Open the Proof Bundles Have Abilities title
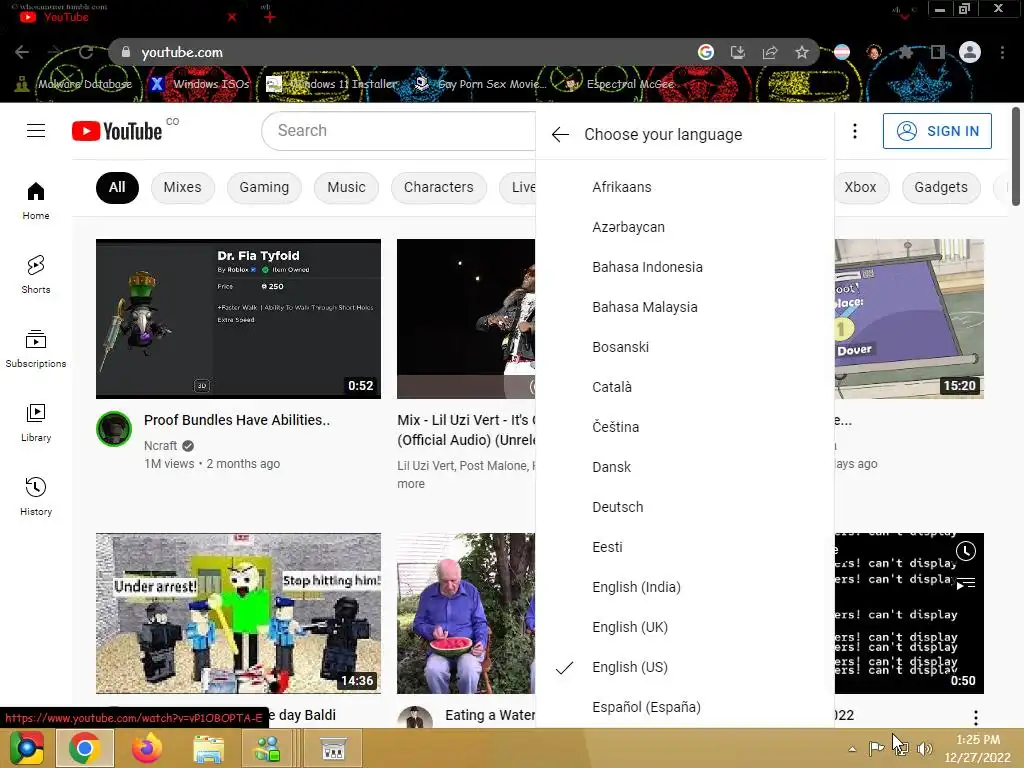Screen dimensions: 1024x768 237,420
